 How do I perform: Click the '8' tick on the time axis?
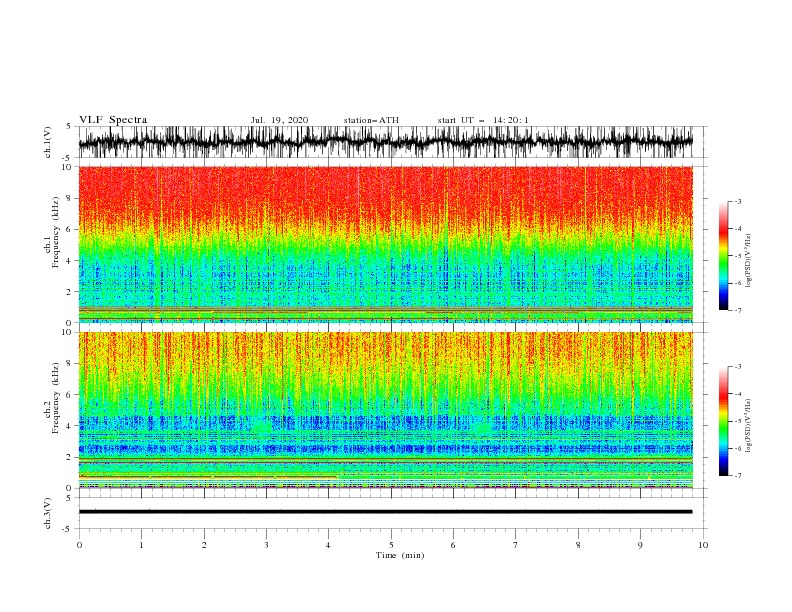(578, 545)
